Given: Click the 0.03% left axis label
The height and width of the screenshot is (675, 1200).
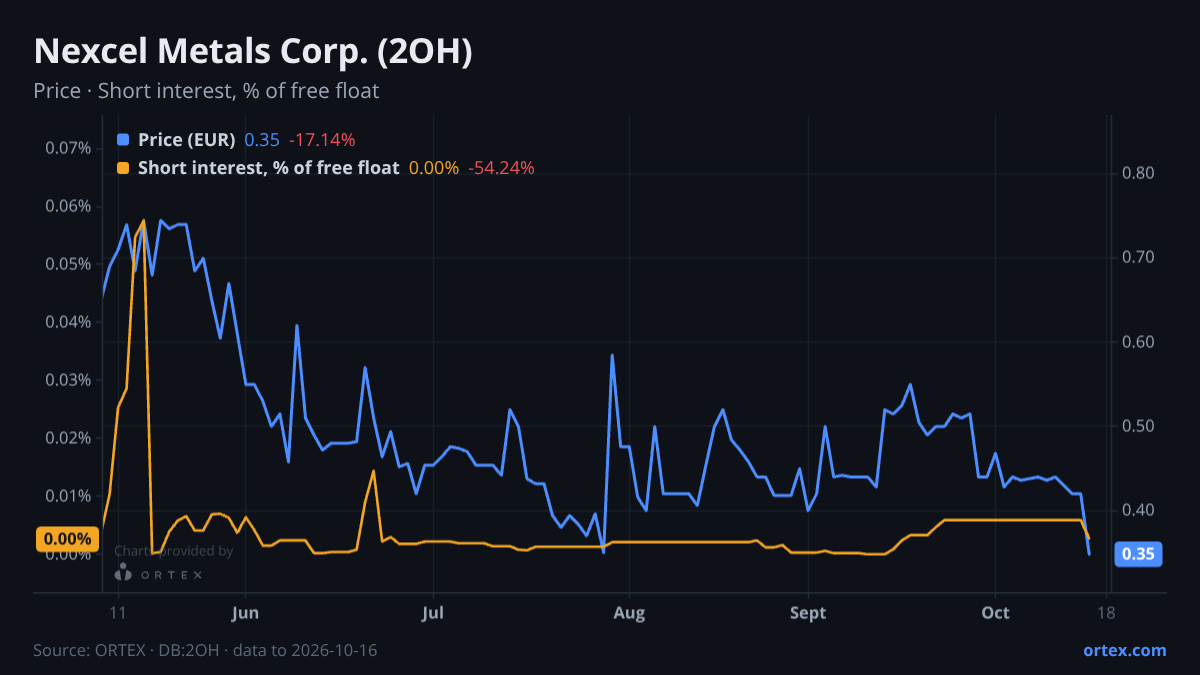Looking at the screenshot, I should click(68, 380).
